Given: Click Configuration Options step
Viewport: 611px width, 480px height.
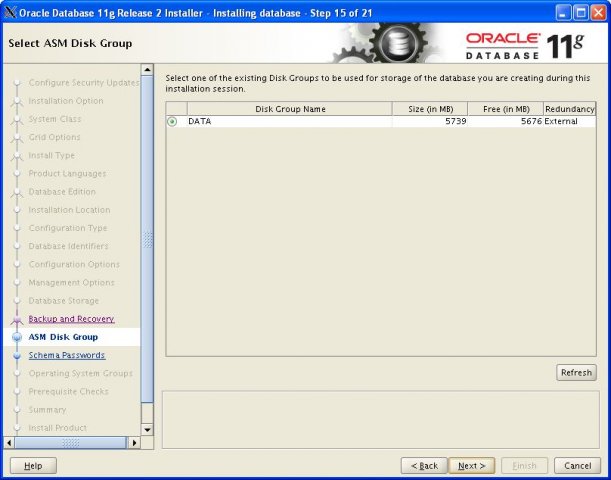Looking at the screenshot, I should (x=74, y=264).
